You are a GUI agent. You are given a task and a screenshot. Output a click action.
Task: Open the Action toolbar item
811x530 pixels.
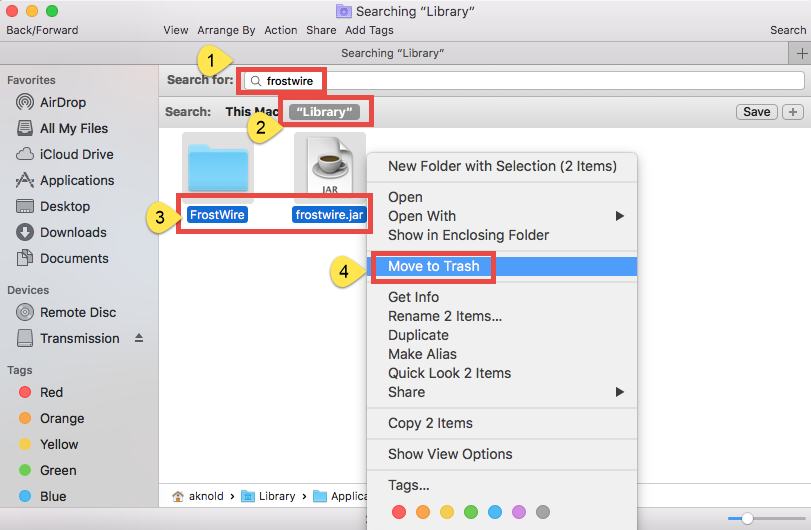(281, 30)
